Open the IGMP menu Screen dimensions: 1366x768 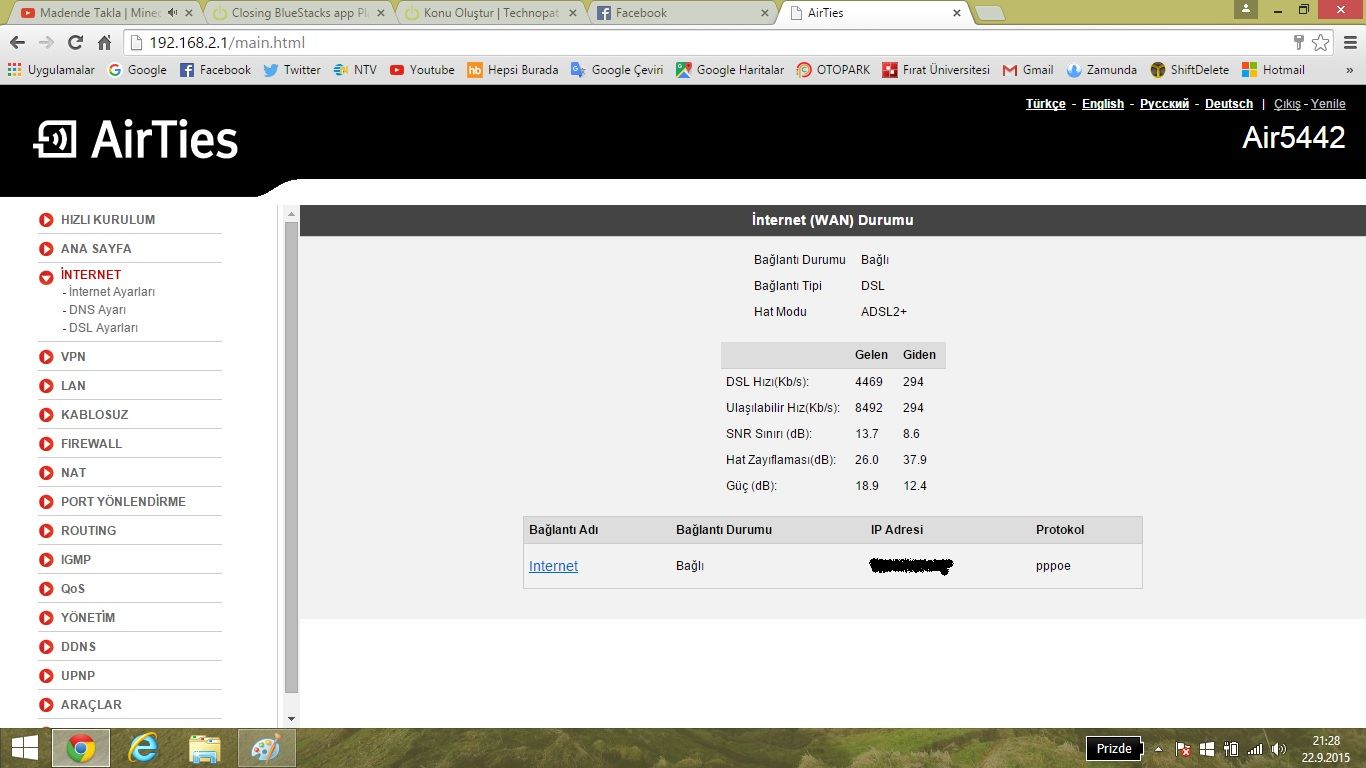point(76,560)
